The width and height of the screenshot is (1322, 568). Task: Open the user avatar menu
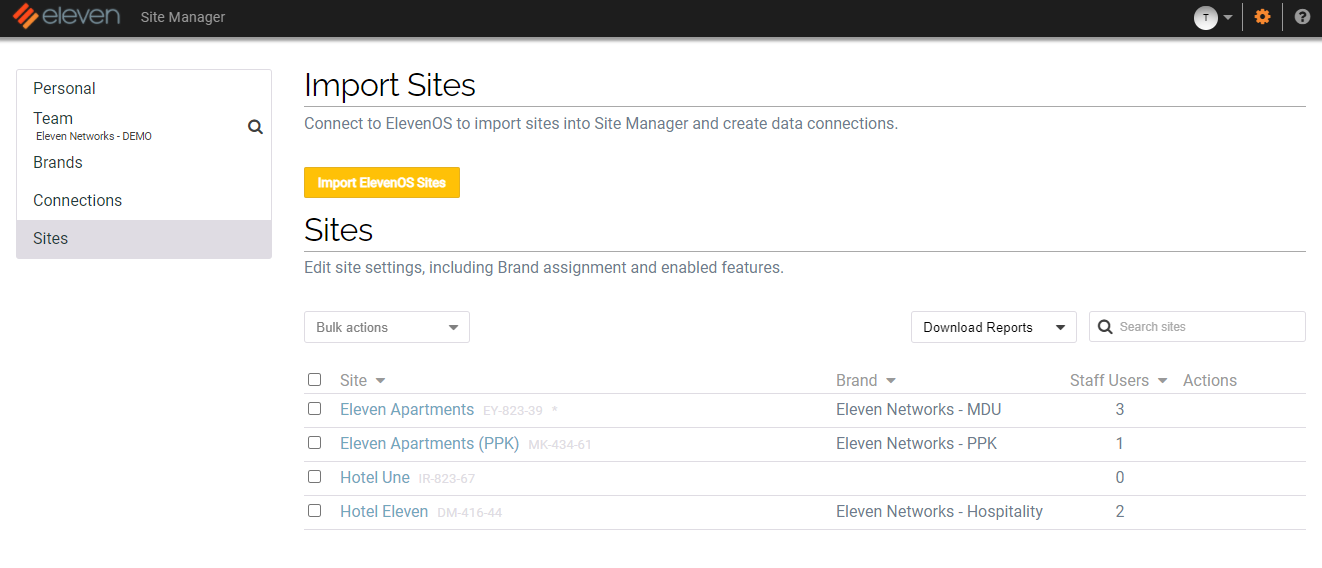[x=1205, y=17]
